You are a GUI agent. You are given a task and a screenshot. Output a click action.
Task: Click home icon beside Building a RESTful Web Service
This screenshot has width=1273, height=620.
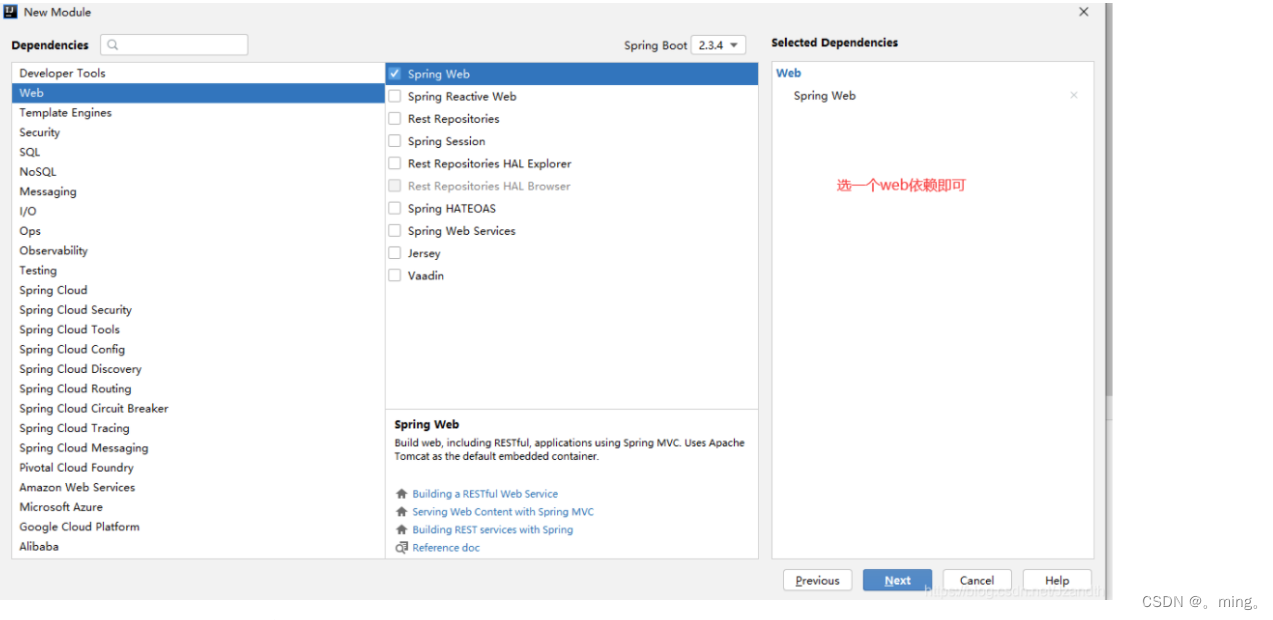[x=402, y=494]
